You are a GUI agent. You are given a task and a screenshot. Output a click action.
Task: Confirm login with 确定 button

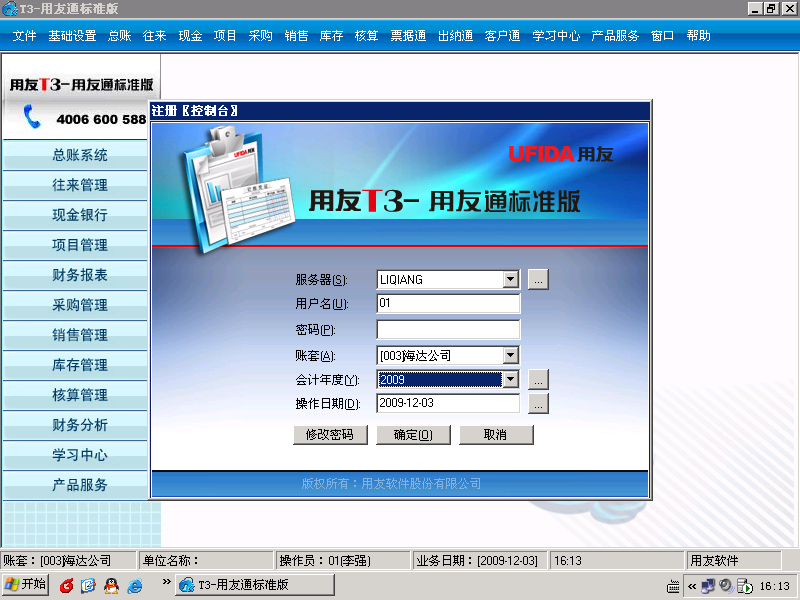(413, 435)
